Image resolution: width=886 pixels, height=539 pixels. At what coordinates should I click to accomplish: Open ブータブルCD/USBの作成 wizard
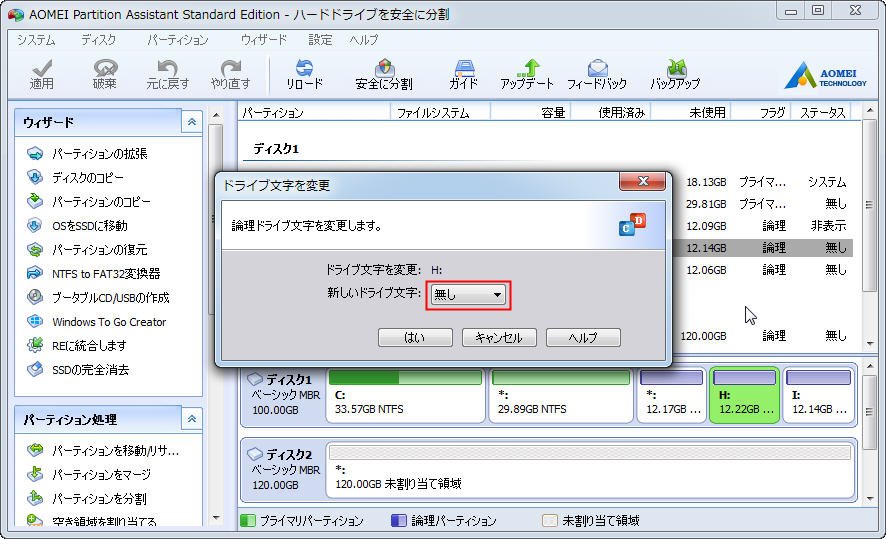(x=98, y=298)
